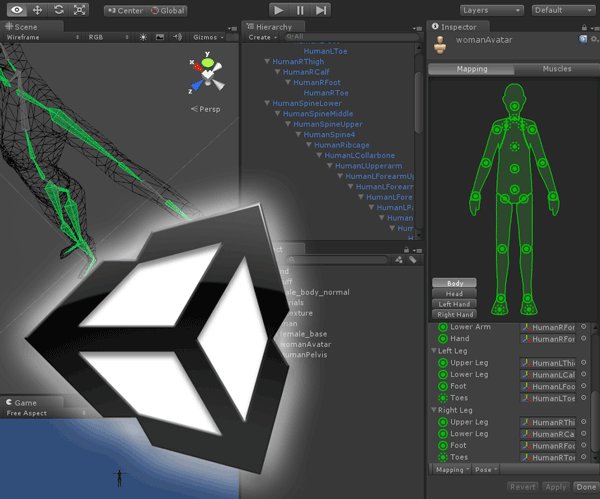Select the Mapping tab in Inspector
This screenshot has height=499, width=600.
[x=472, y=69]
